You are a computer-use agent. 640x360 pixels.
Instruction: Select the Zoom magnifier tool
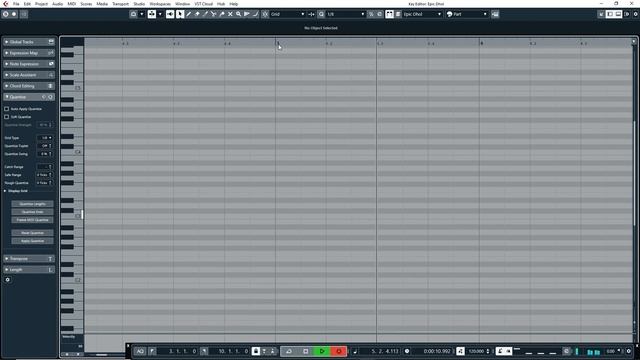[x=238, y=14]
